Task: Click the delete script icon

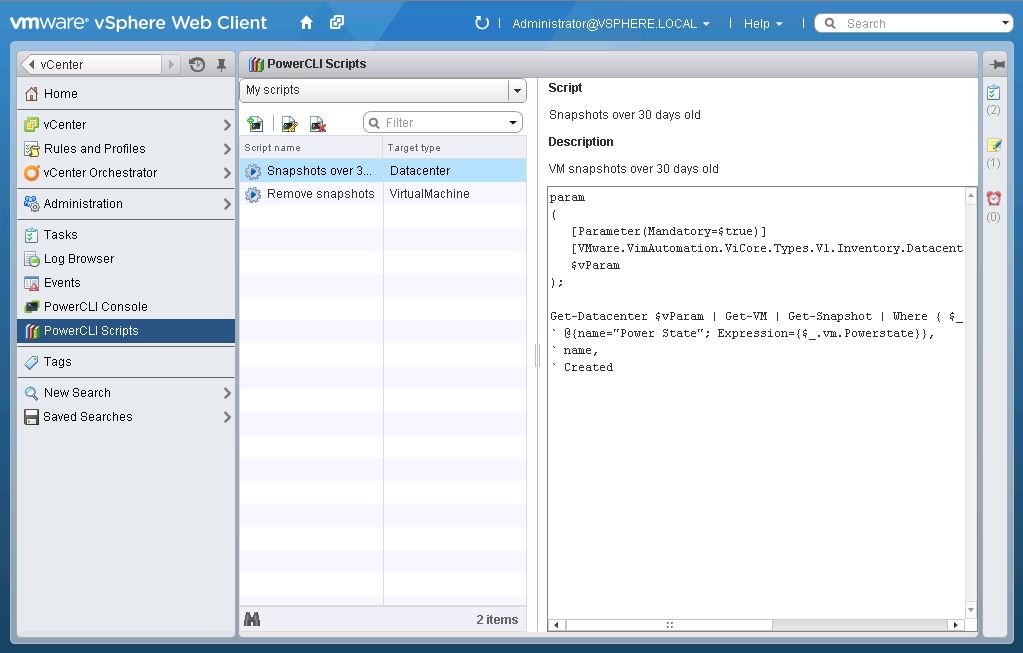Action: tap(318, 123)
